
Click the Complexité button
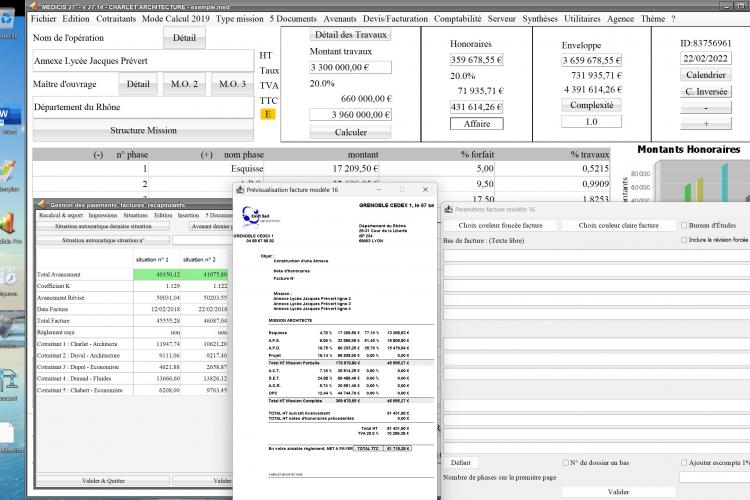pyautogui.click(x=592, y=105)
